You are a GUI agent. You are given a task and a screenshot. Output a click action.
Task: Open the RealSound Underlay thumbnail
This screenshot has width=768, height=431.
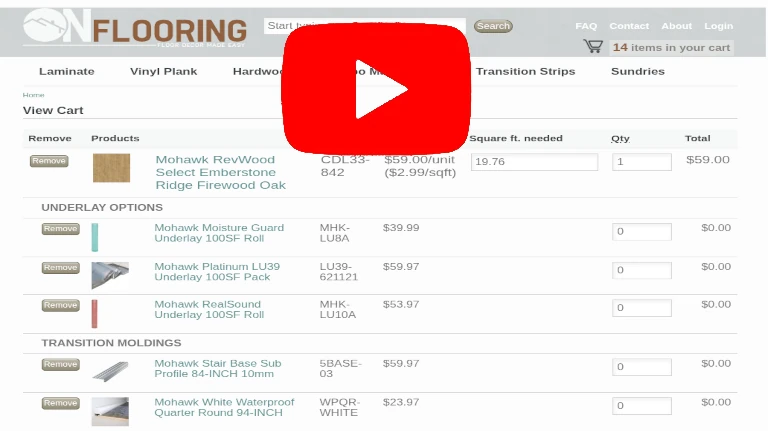coord(95,313)
